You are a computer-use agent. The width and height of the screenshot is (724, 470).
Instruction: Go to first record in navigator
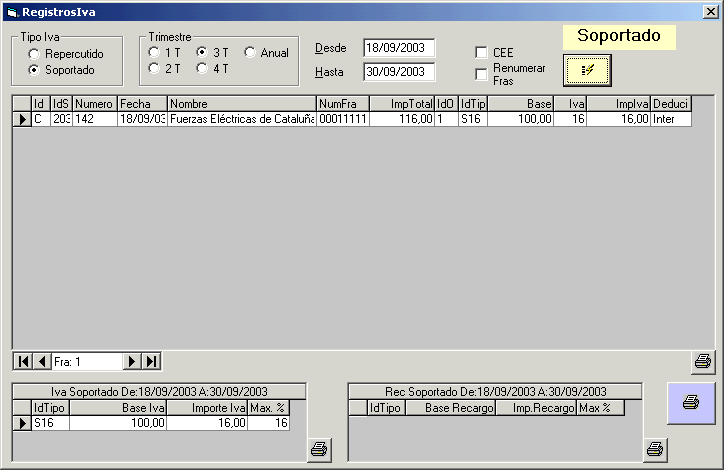tap(23, 361)
